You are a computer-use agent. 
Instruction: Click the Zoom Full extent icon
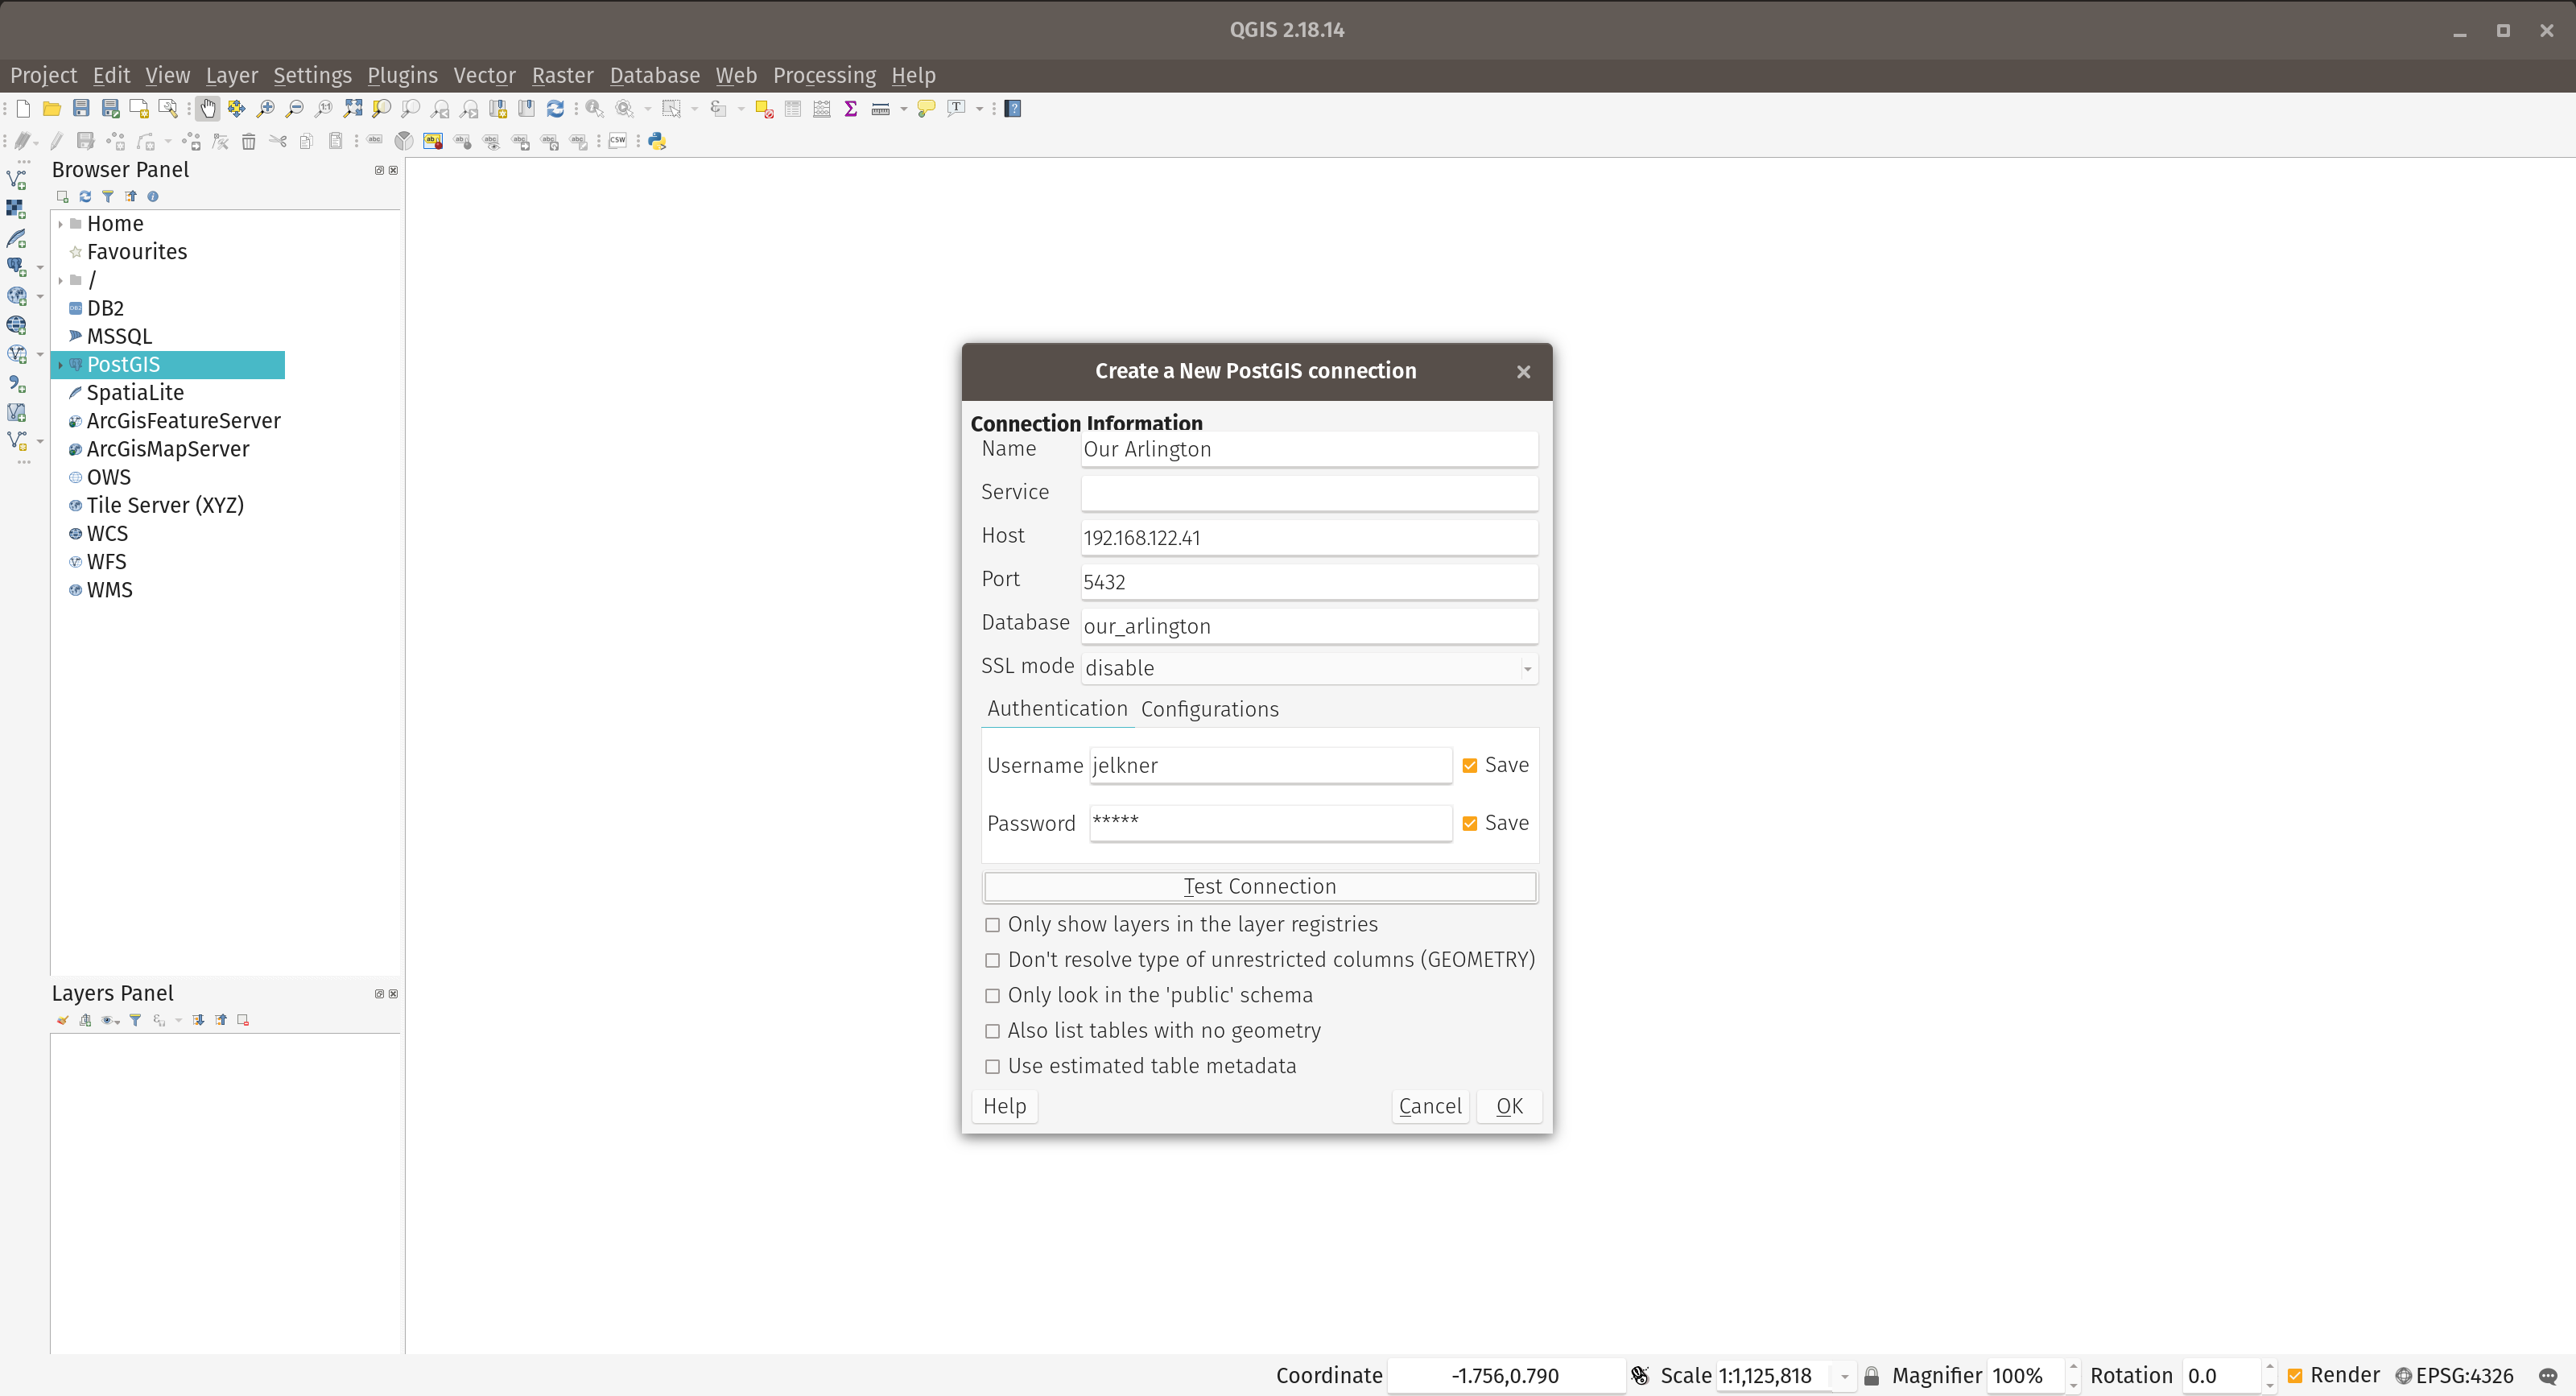tap(352, 109)
